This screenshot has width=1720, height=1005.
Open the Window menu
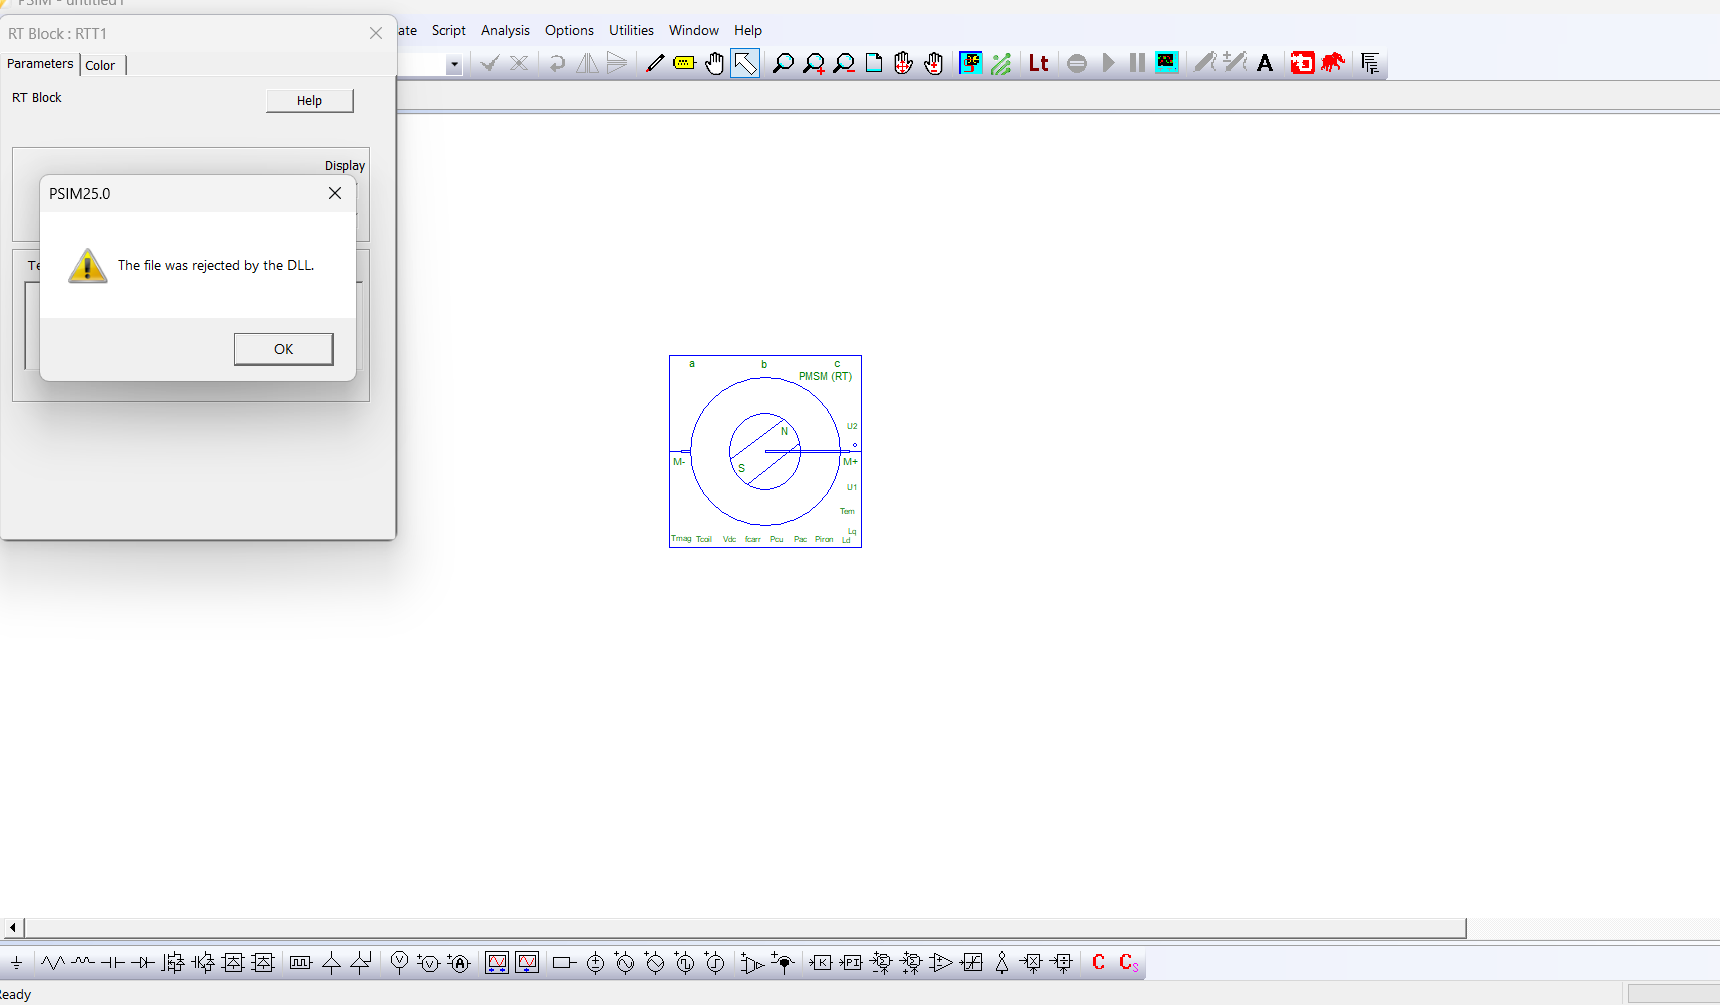(694, 31)
